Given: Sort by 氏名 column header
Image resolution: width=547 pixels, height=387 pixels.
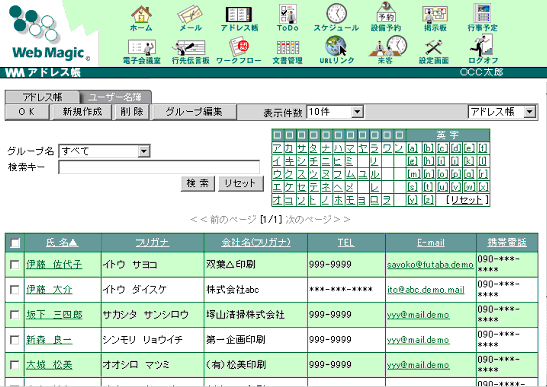Looking at the screenshot, I should coord(62,243).
